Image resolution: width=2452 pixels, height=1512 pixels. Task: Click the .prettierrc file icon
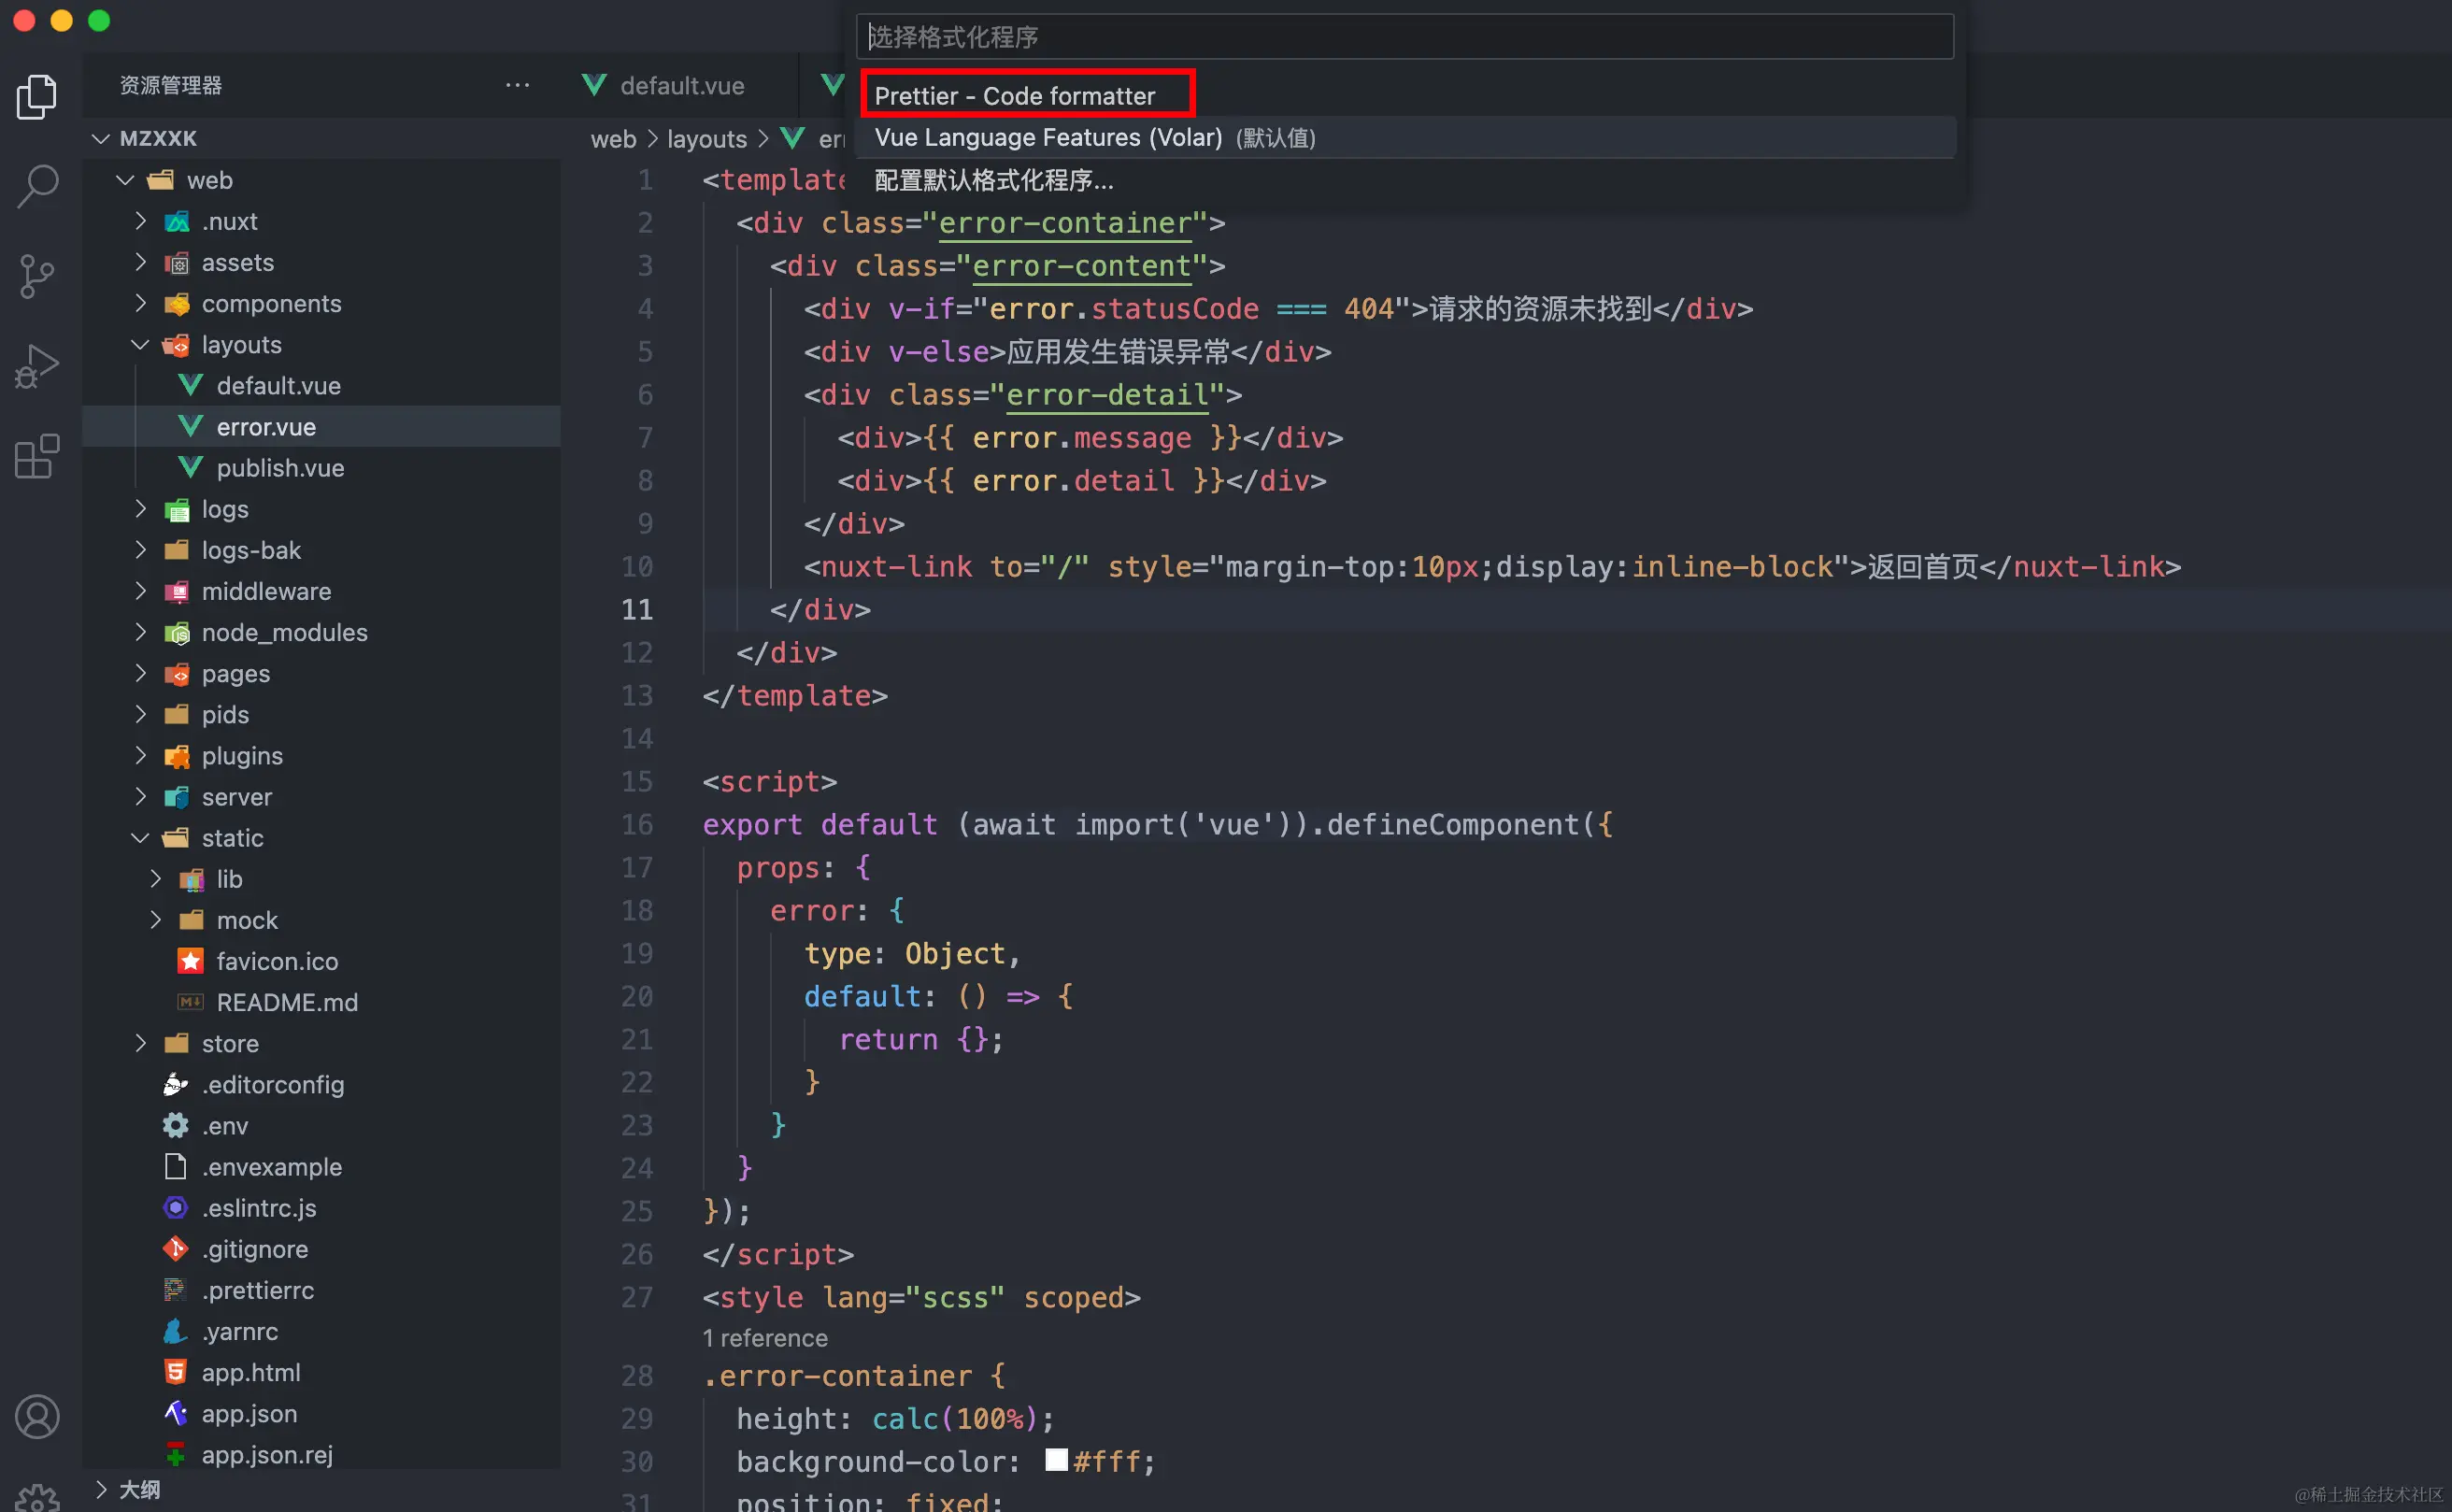click(176, 1290)
